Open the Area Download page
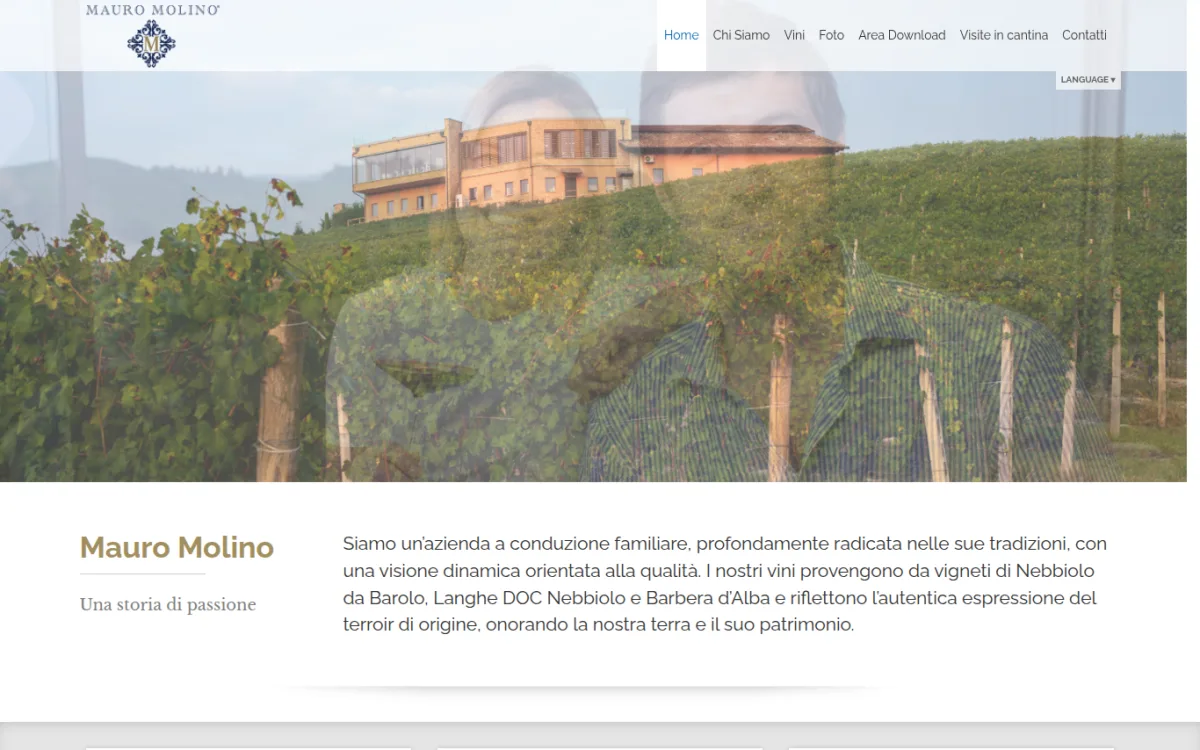This screenshot has width=1200, height=750. coord(902,35)
